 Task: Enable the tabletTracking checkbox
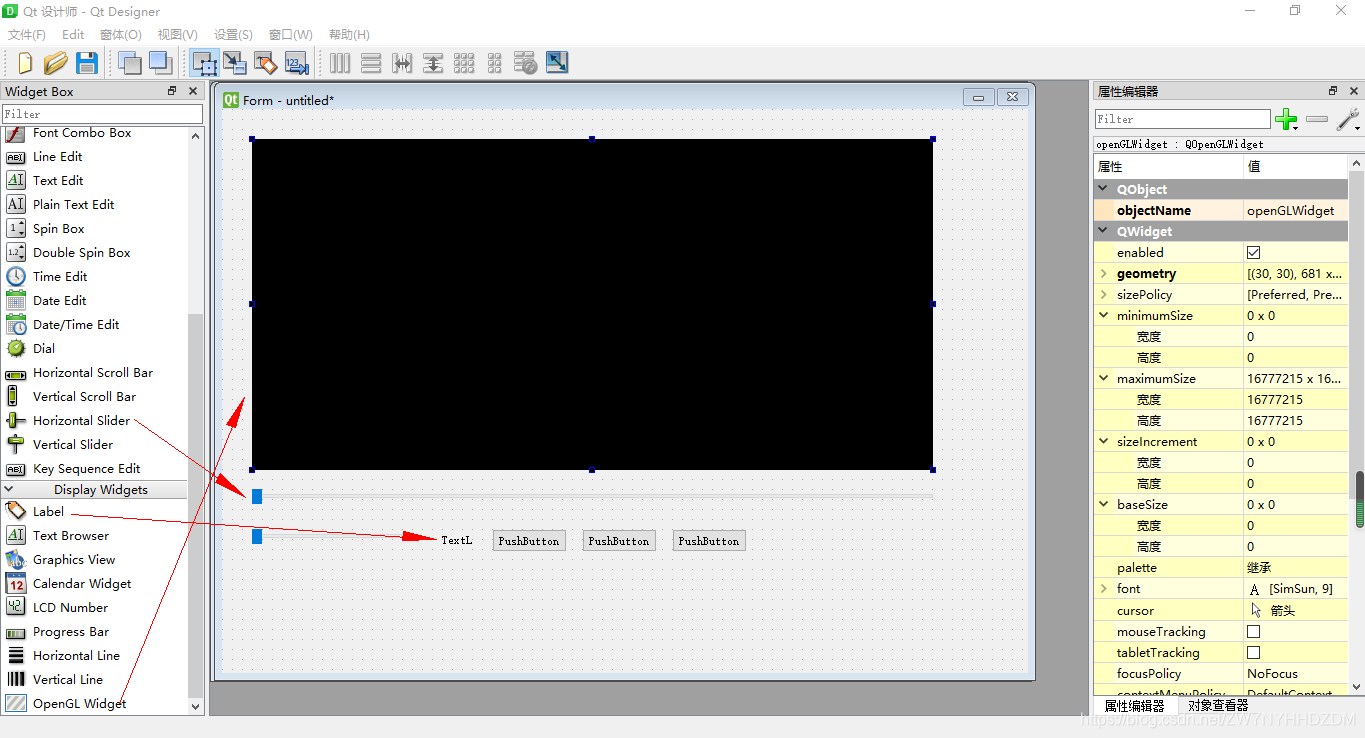[1253, 653]
